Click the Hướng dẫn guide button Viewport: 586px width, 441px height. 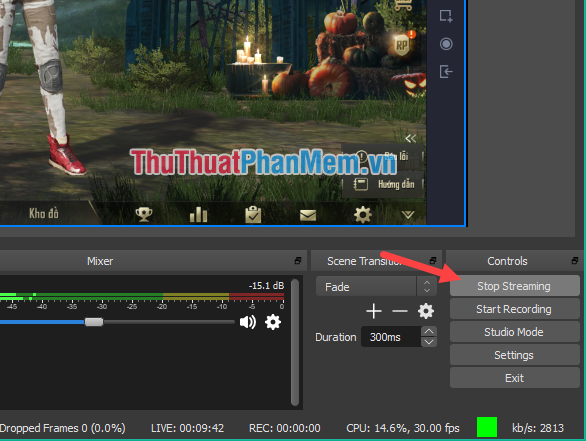(x=384, y=184)
